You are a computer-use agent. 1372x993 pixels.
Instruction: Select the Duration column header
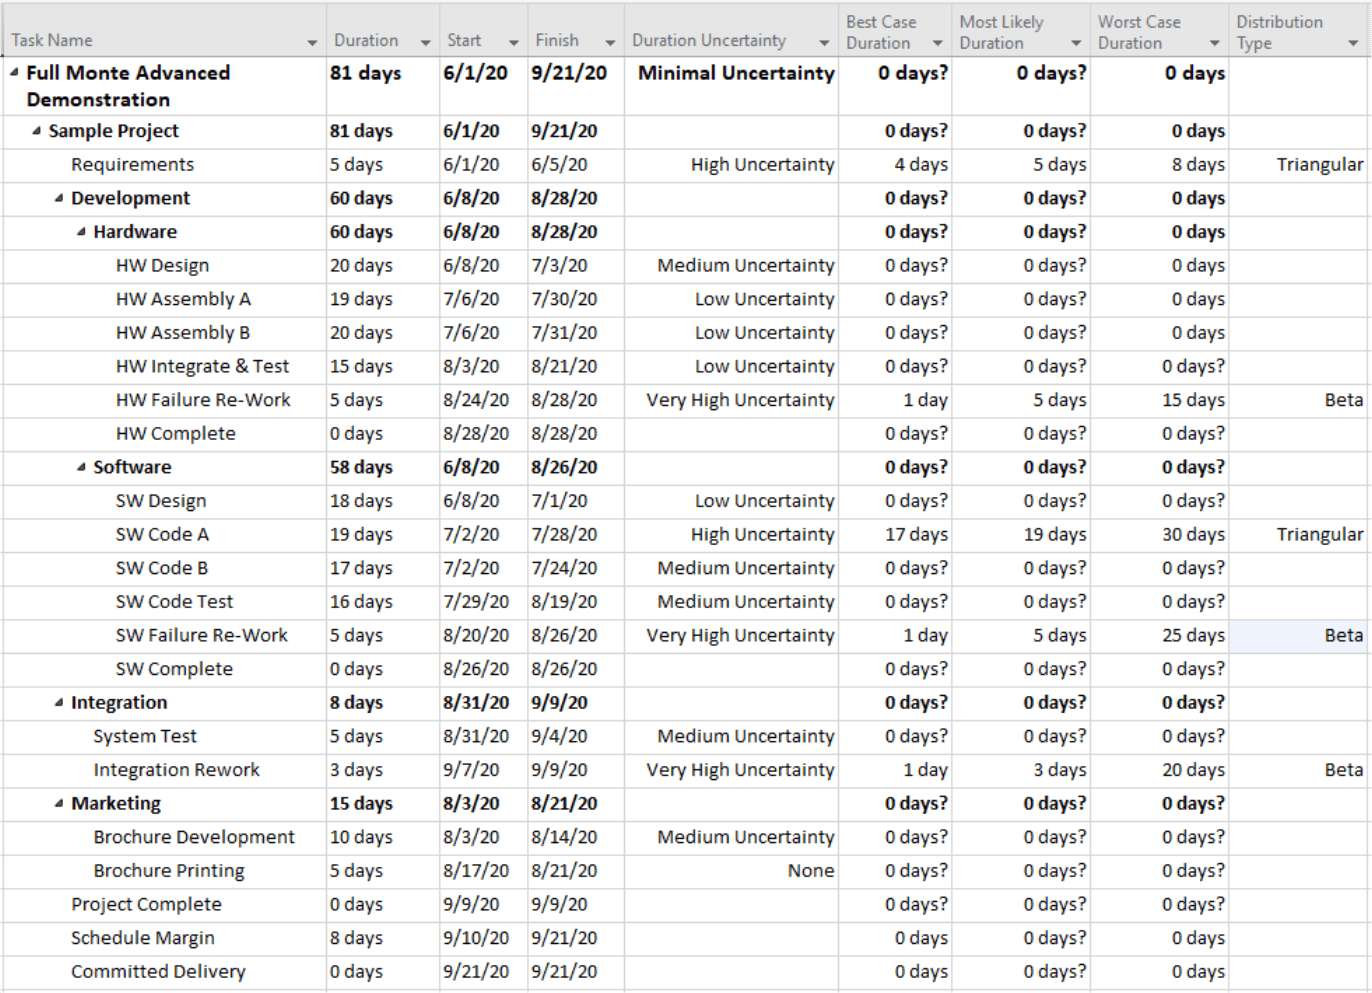383,30
